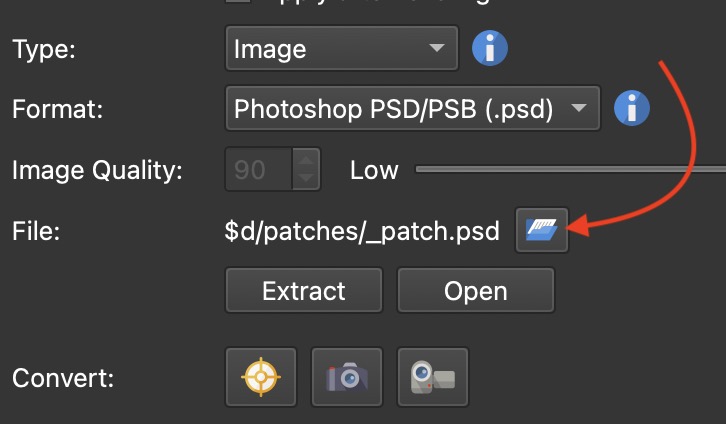Click the $d/patches/_patch.psd file path
The width and height of the screenshot is (726, 424).
362,232
